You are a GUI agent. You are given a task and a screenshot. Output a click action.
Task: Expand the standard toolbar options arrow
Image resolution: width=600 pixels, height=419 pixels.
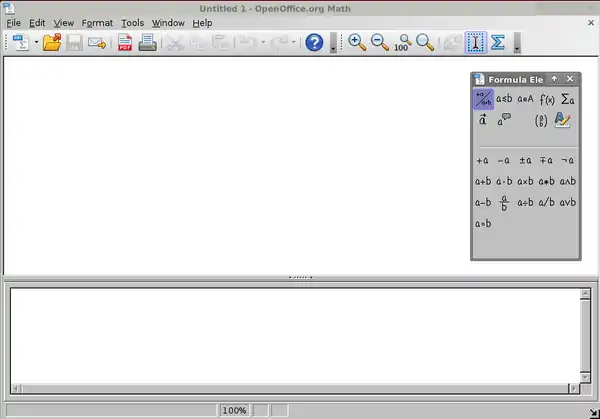tap(333, 42)
